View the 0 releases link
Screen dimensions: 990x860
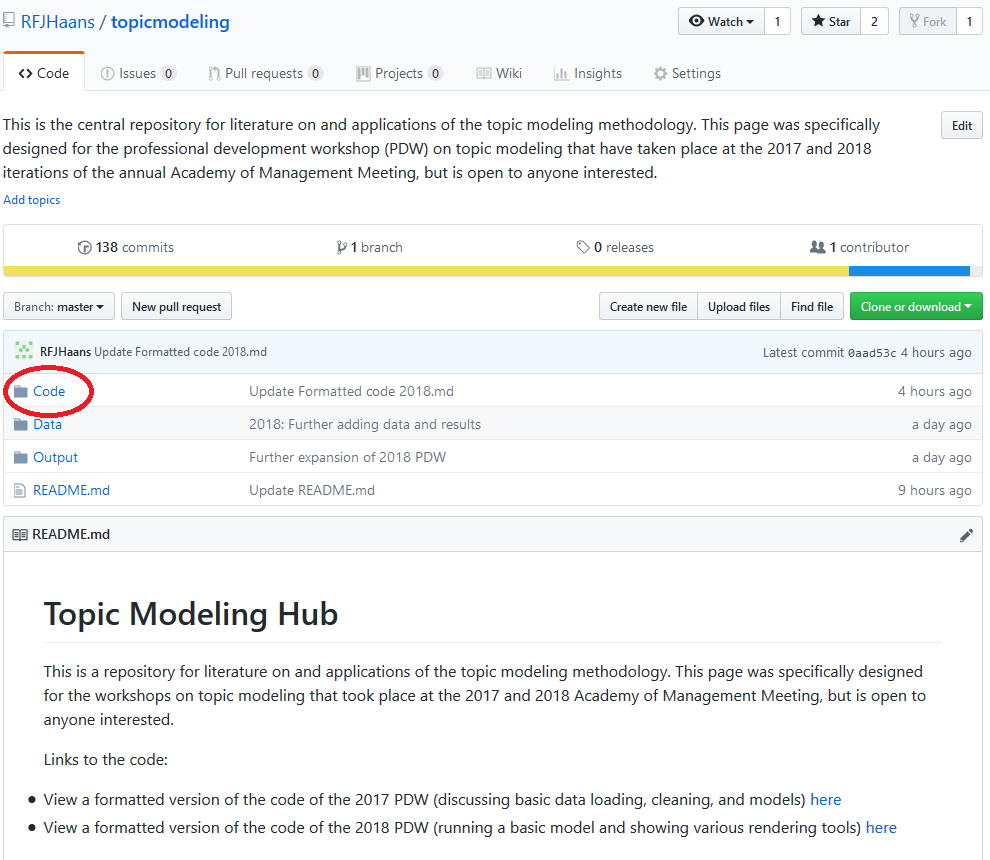pyautogui.click(x=615, y=248)
